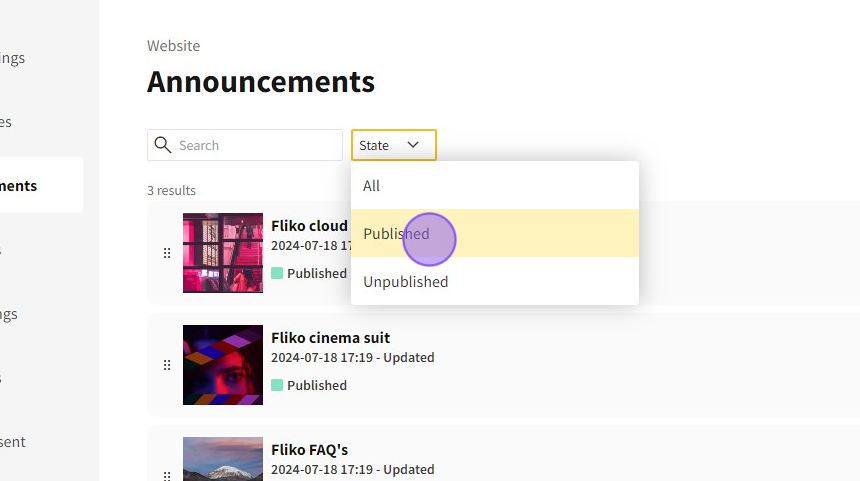Click the Fliko FAQ's mountain thumbnail
This screenshot has width=860, height=481.
(223, 460)
